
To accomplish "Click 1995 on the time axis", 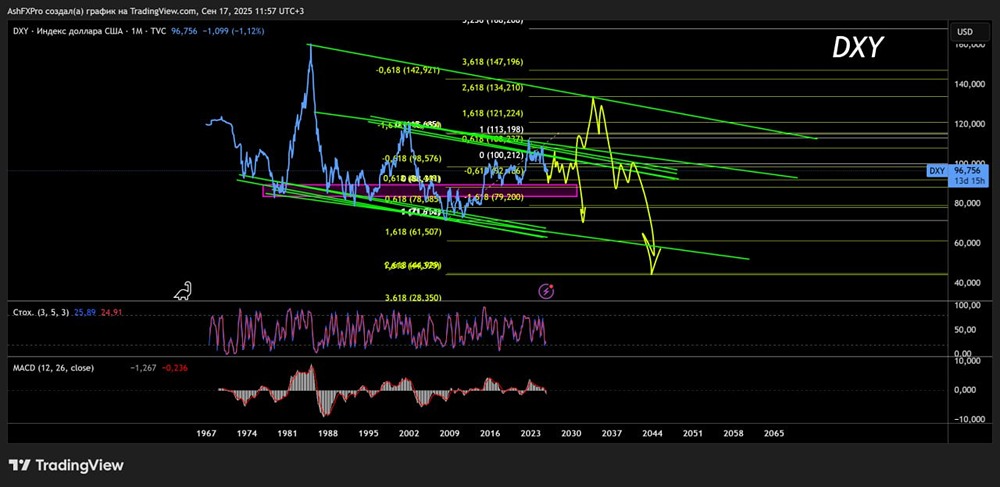I will [x=369, y=433].
